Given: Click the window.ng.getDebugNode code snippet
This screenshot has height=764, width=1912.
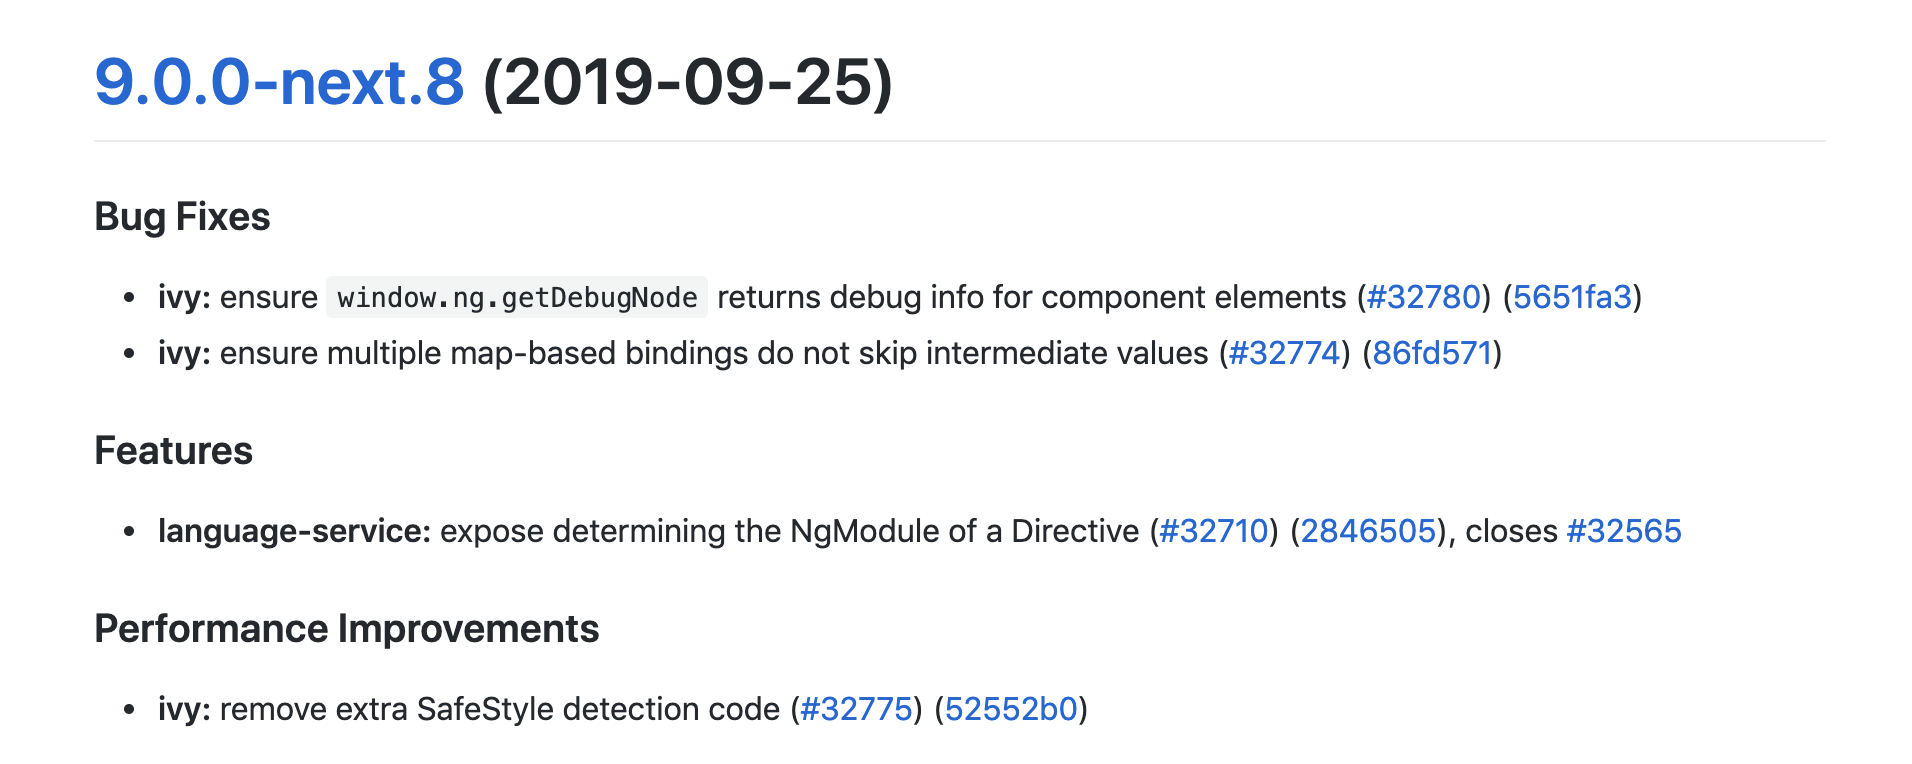Looking at the screenshot, I should point(517,298).
